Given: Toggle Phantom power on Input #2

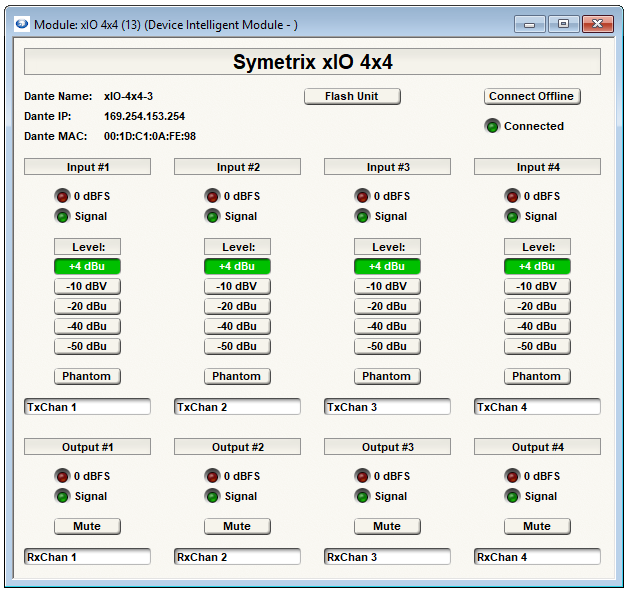Looking at the screenshot, I should [237, 376].
